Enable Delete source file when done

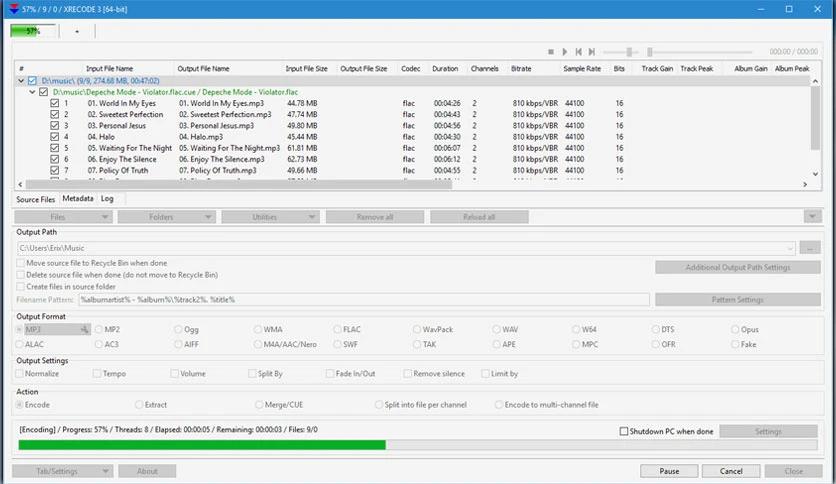[x=20, y=275]
